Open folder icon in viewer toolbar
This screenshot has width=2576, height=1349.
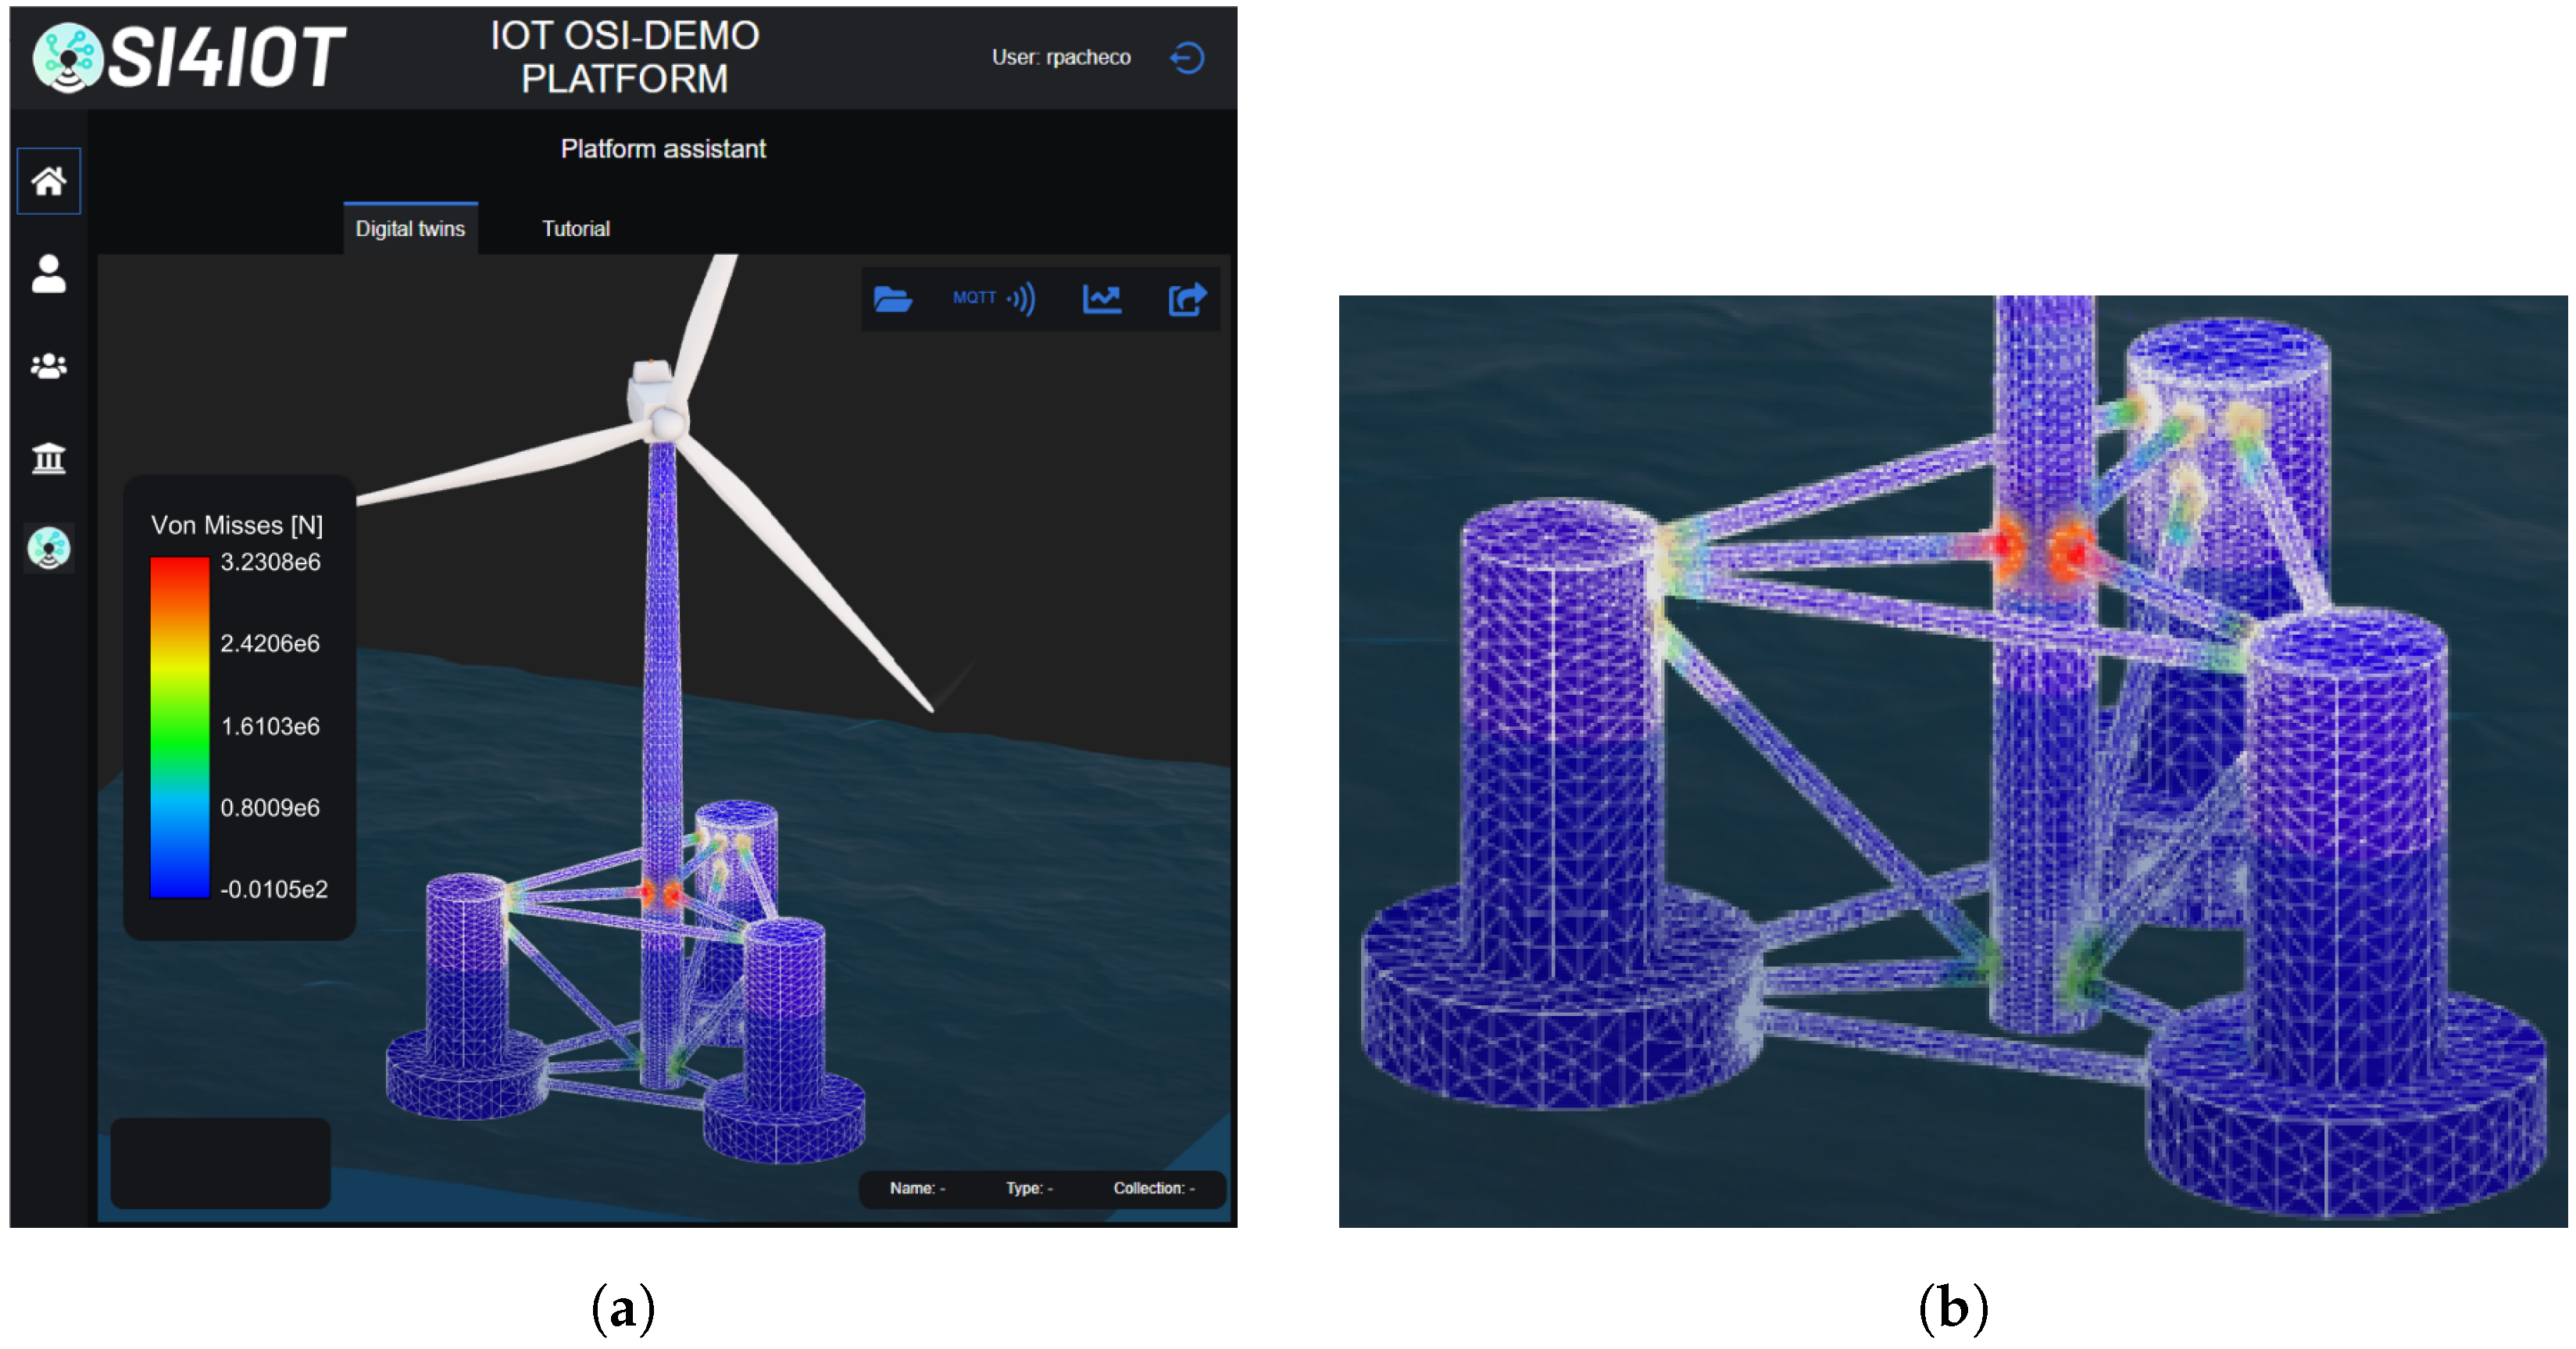[x=892, y=299]
